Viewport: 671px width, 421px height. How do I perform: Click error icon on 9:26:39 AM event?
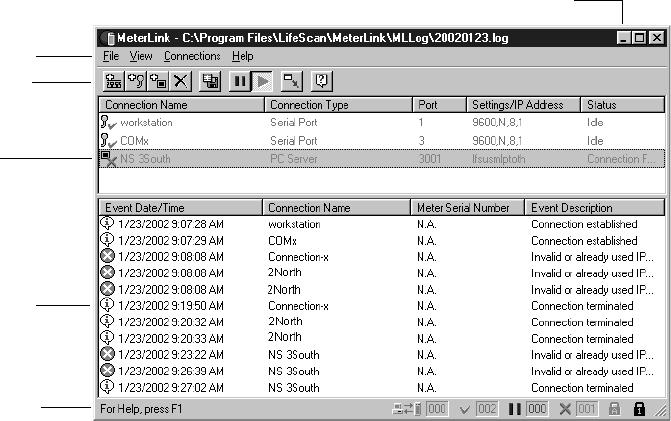coord(107,371)
